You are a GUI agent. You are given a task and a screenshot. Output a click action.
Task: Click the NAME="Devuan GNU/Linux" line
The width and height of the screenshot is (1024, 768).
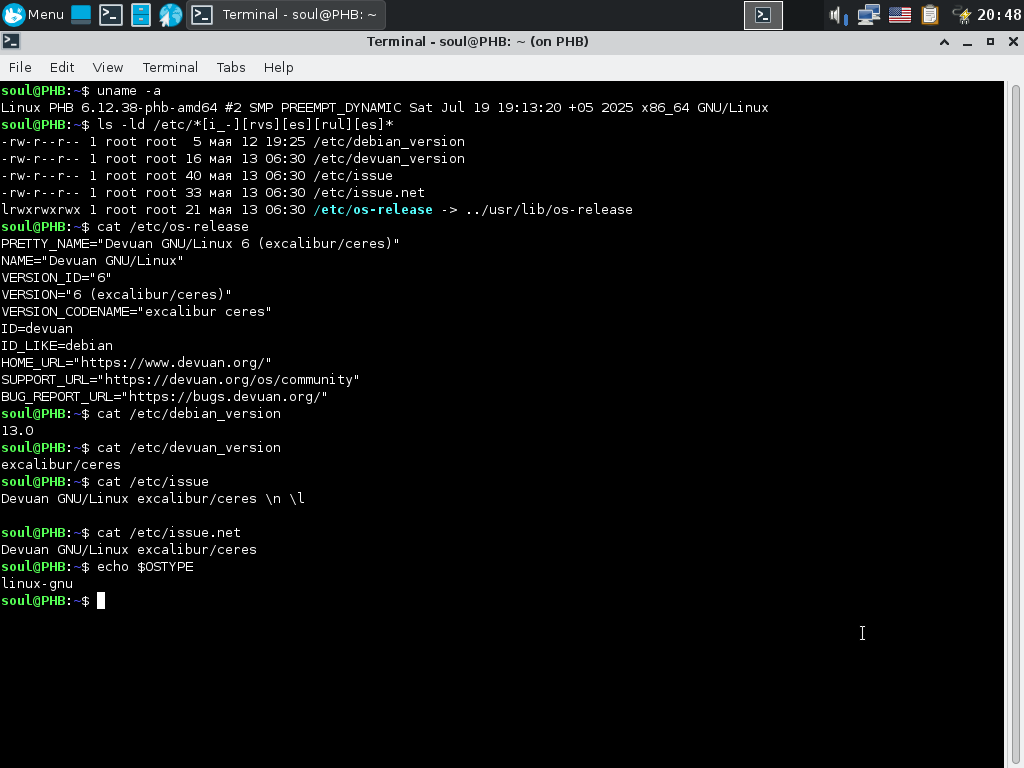click(x=92, y=261)
